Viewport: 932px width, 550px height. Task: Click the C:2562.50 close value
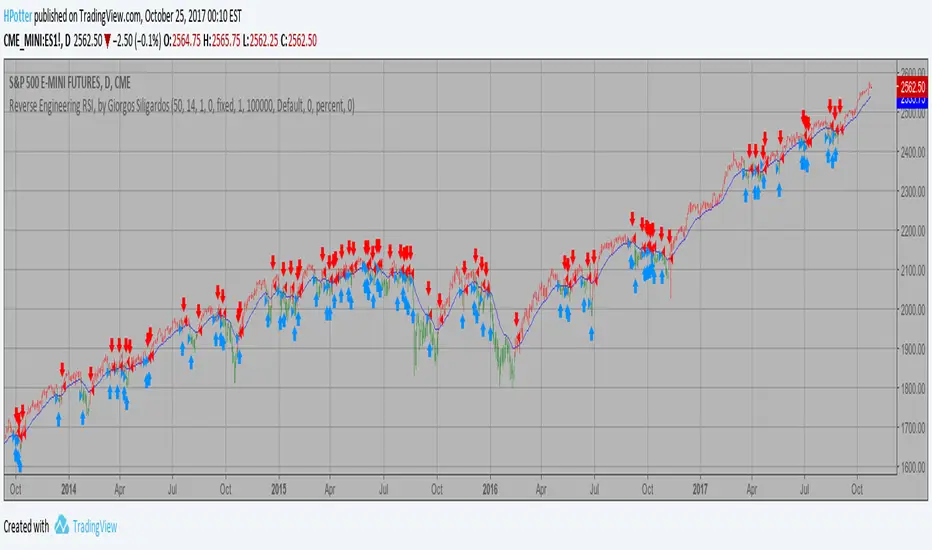[x=298, y=41]
